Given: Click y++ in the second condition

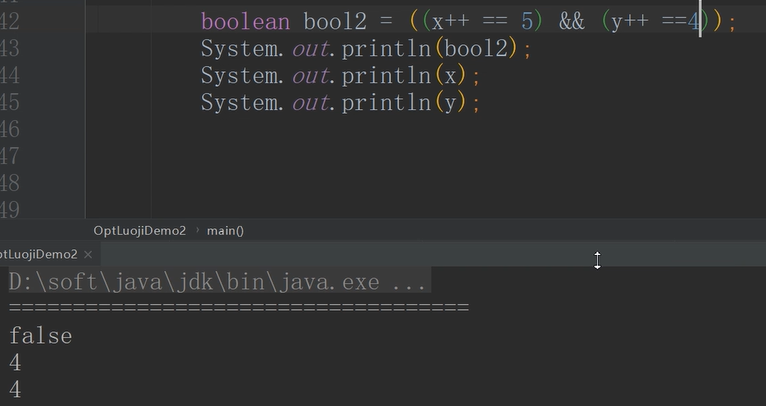Looking at the screenshot, I should pyautogui.click(x=630, y=22).
